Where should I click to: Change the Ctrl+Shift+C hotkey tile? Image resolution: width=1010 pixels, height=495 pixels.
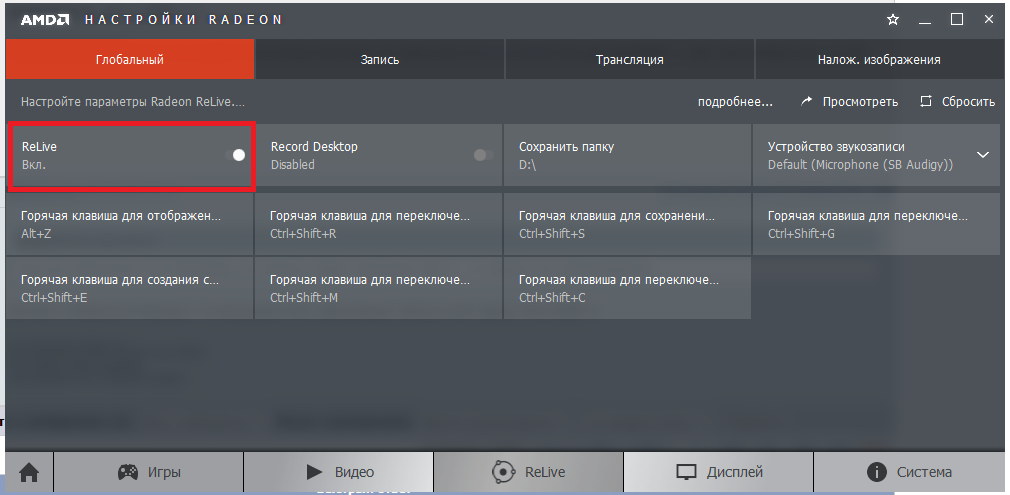click(x=627, y=288)
